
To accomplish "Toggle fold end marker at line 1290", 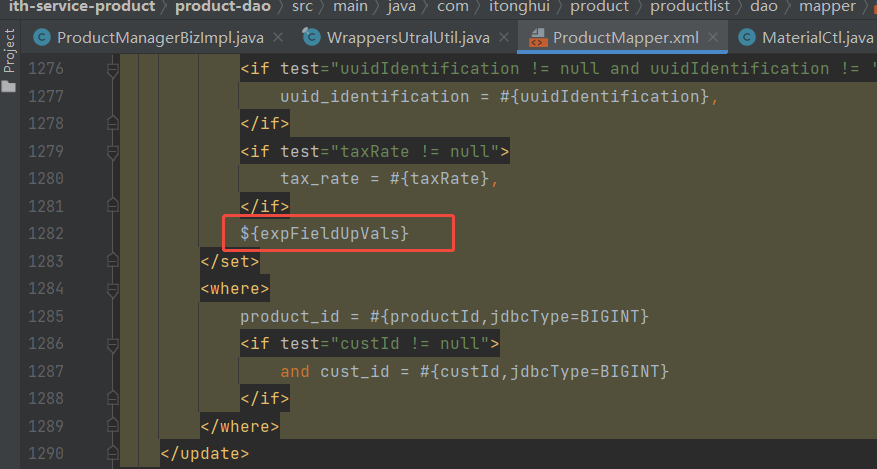I will [112, 453].
